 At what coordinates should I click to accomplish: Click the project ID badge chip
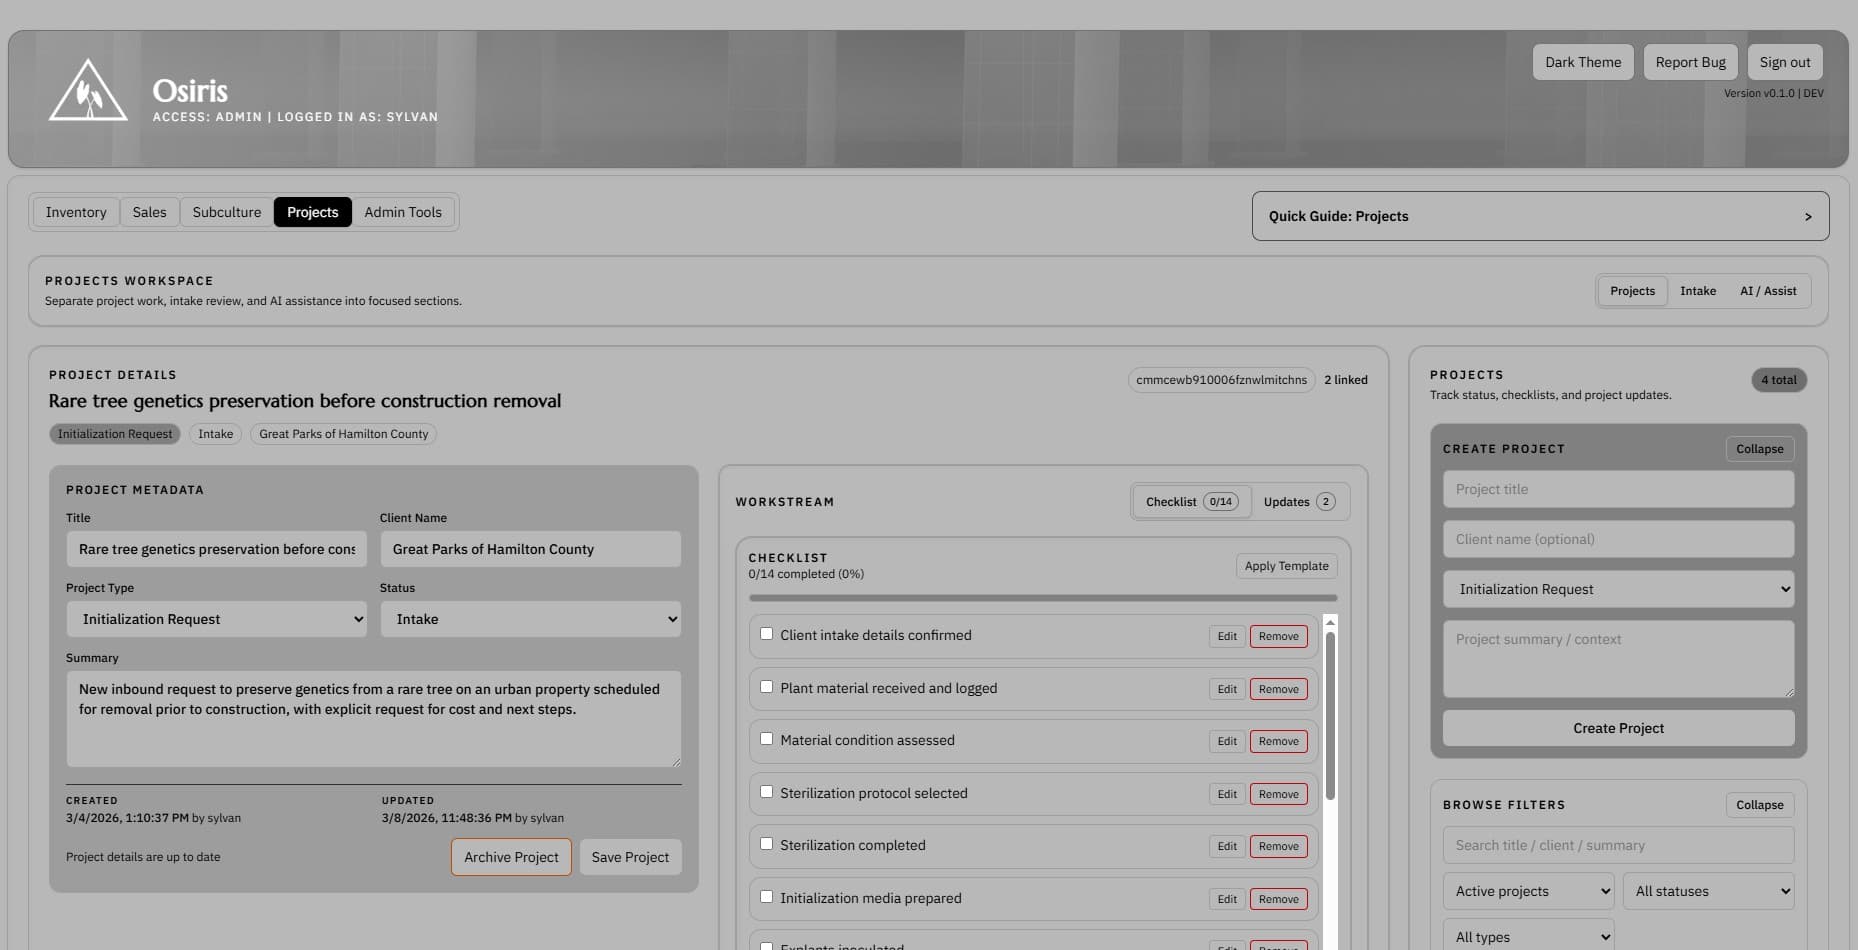coord(1221,380)
